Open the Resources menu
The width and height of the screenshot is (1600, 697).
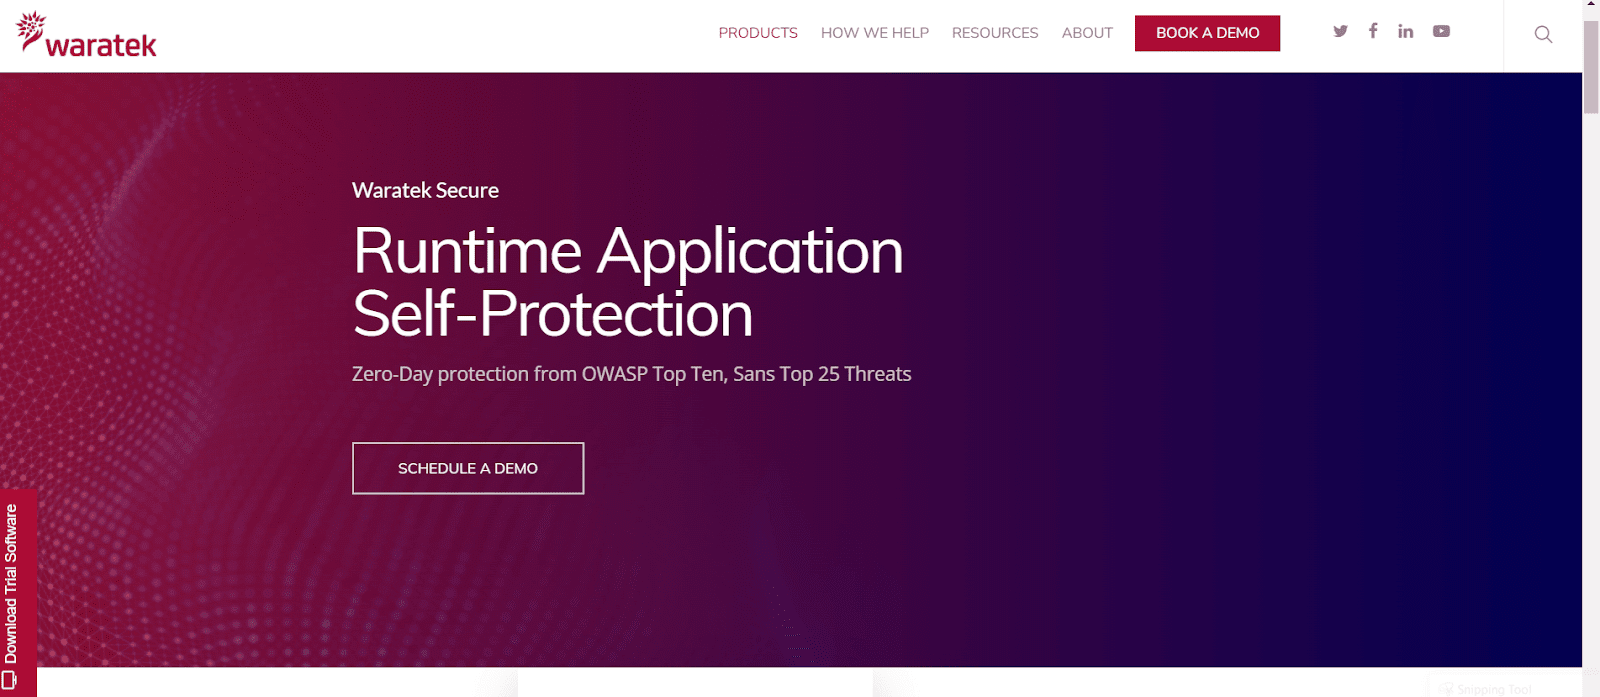pyautogui.click(x=995, y=33)
